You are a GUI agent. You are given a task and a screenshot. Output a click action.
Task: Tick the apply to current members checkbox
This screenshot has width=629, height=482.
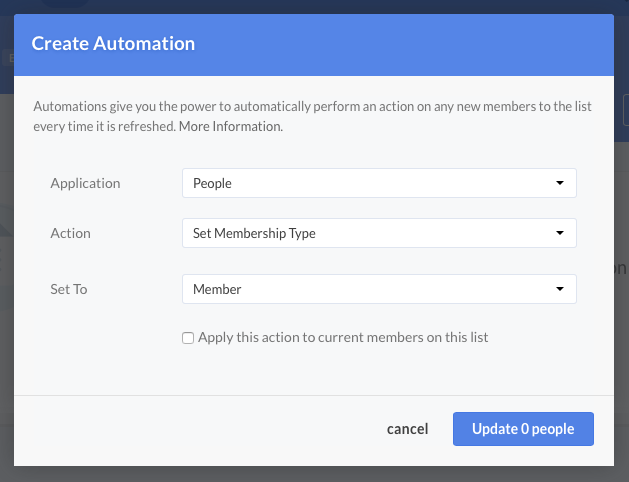[188, 338]
